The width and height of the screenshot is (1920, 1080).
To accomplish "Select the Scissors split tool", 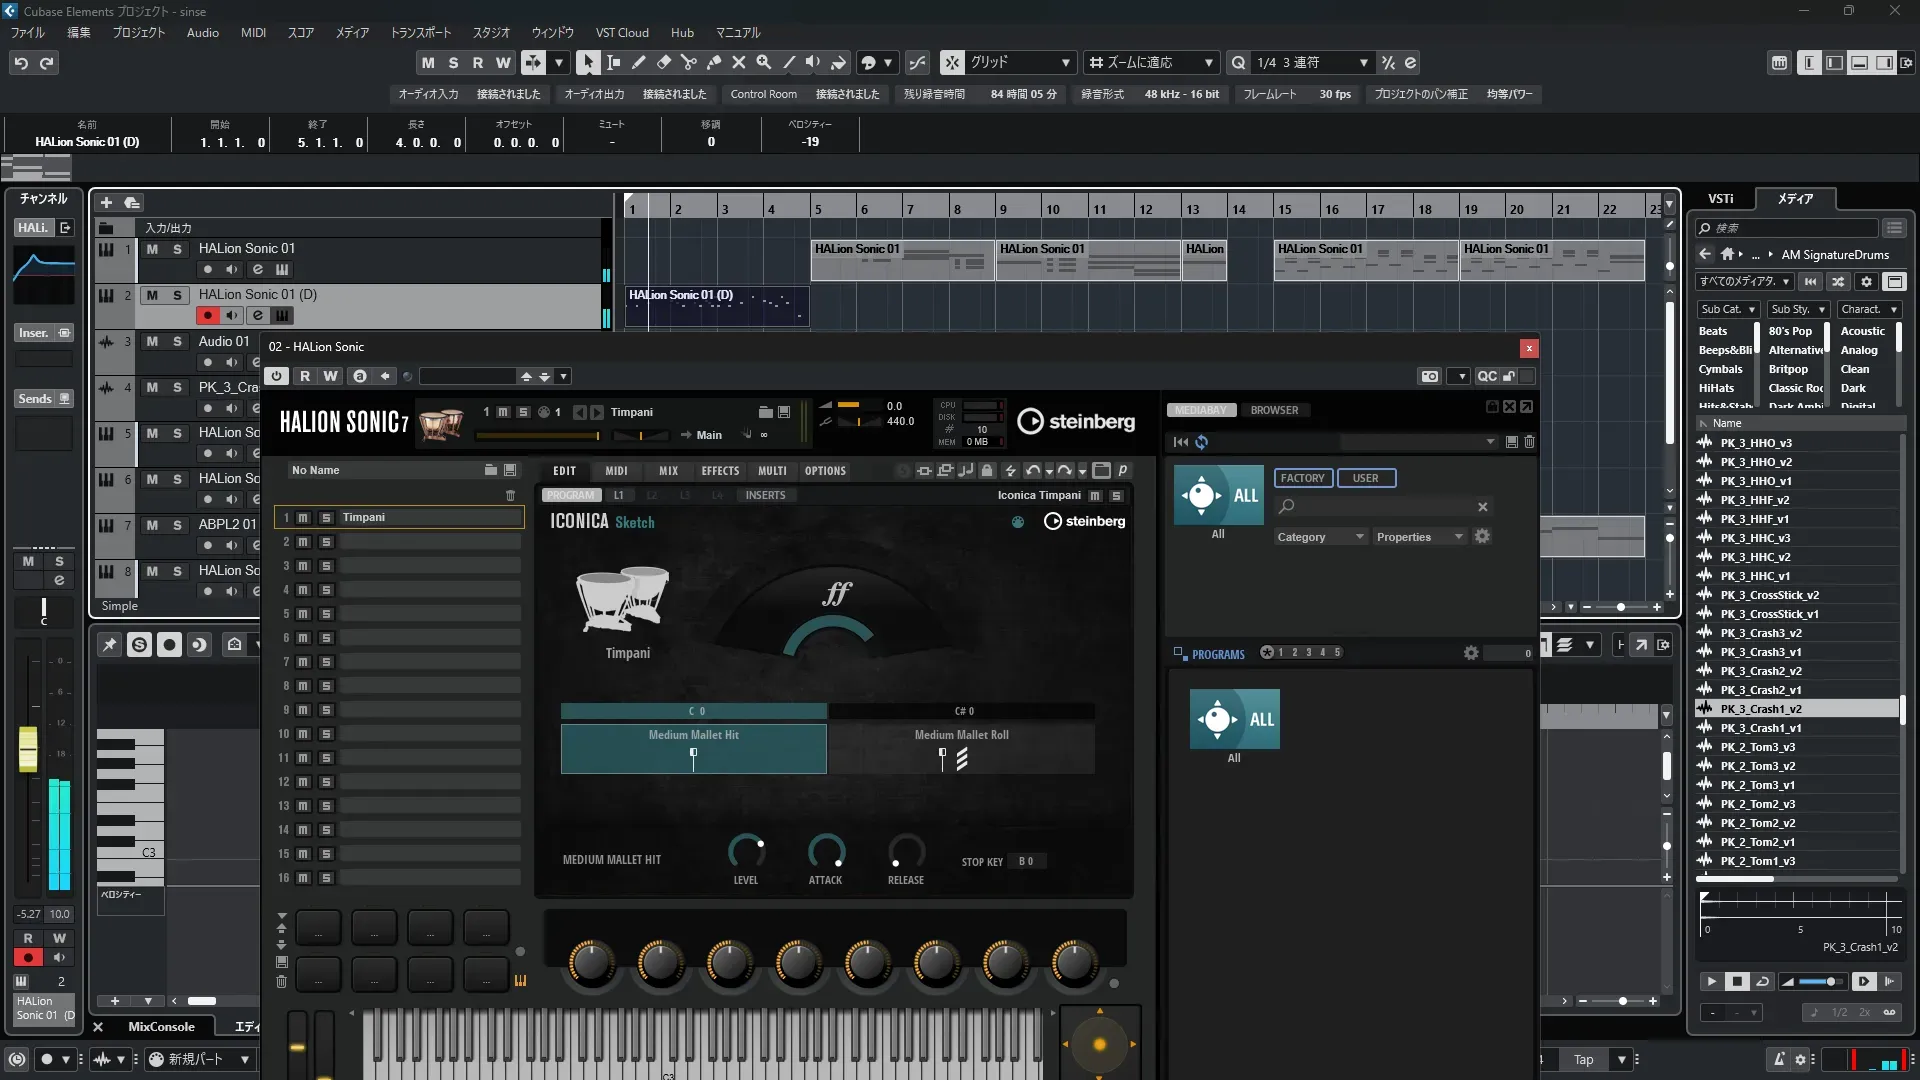I will (x=689, y=62).
